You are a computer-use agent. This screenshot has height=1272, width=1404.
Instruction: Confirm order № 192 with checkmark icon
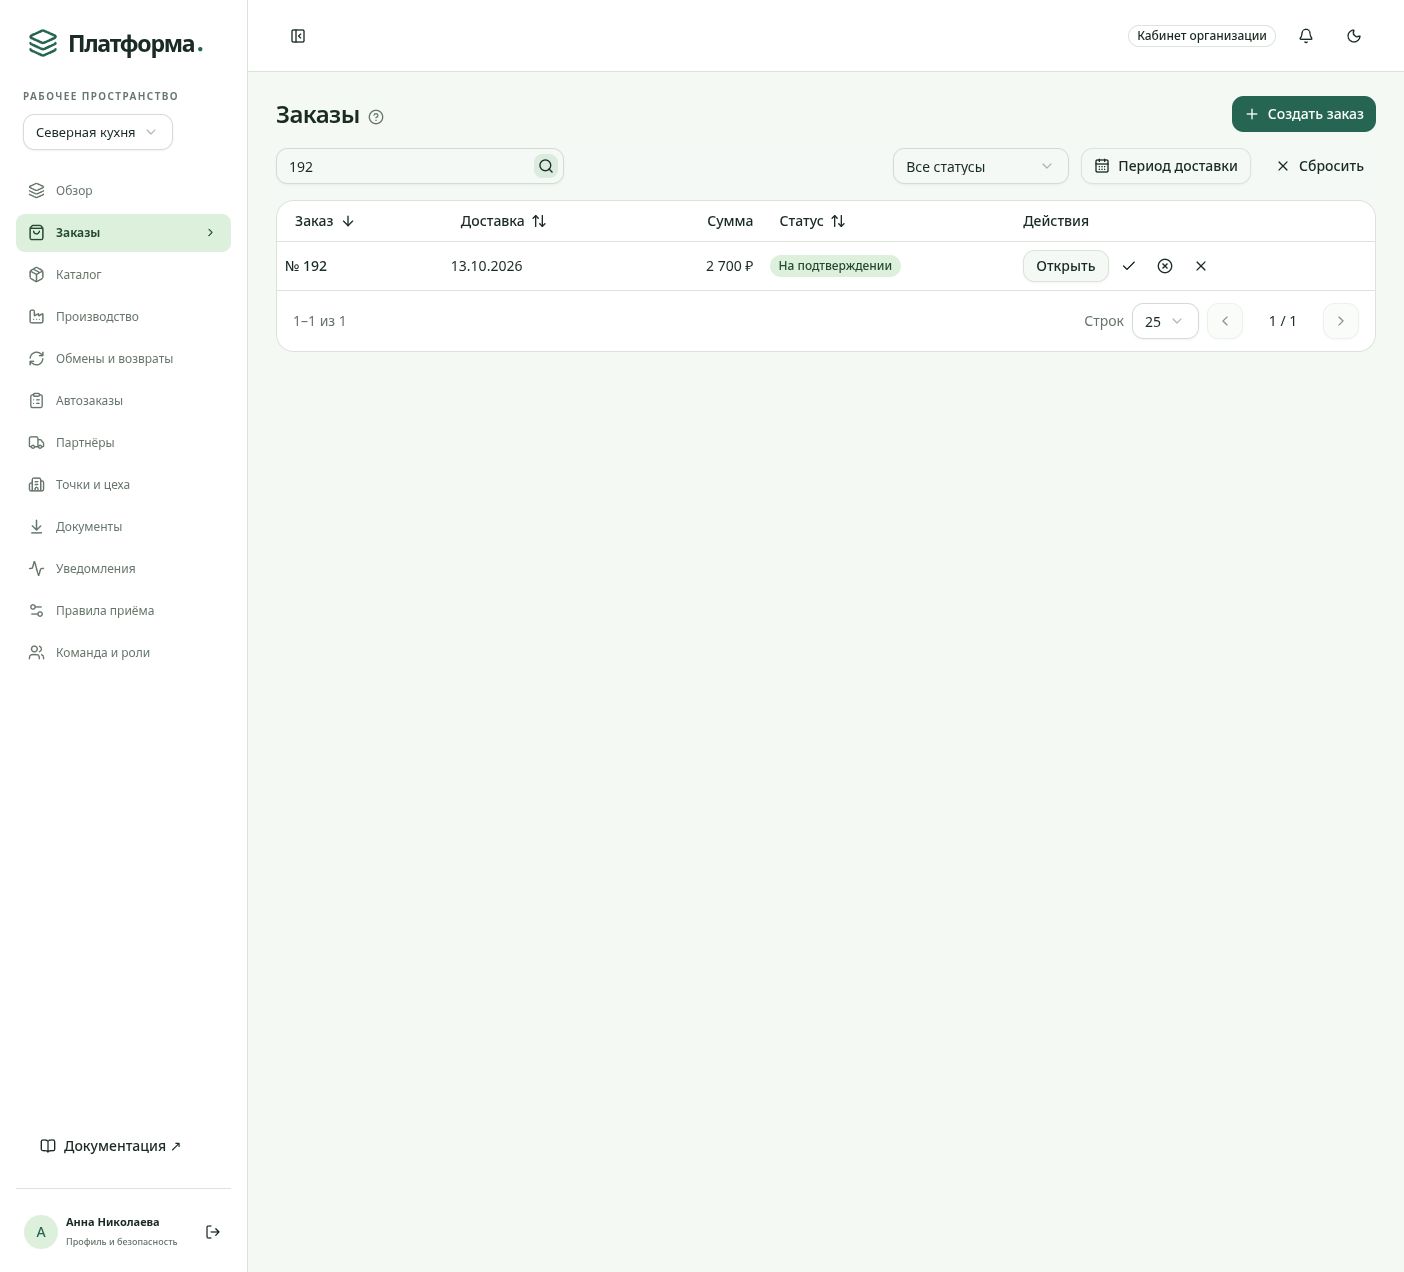click(x=1129, y=266)
